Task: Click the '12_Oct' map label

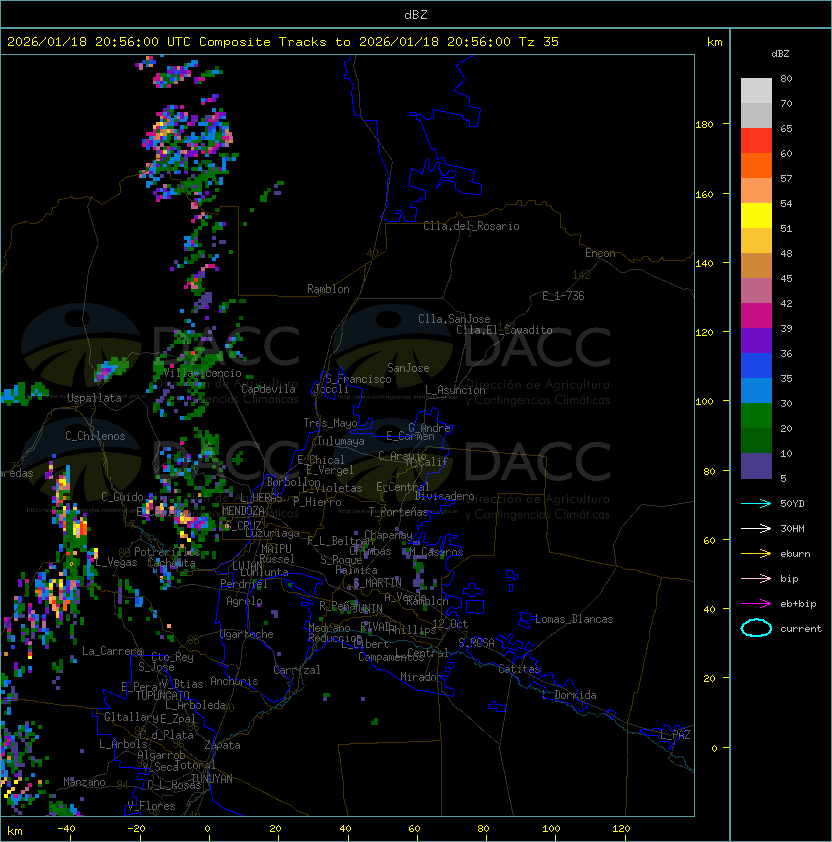Action: click(450, 624)
